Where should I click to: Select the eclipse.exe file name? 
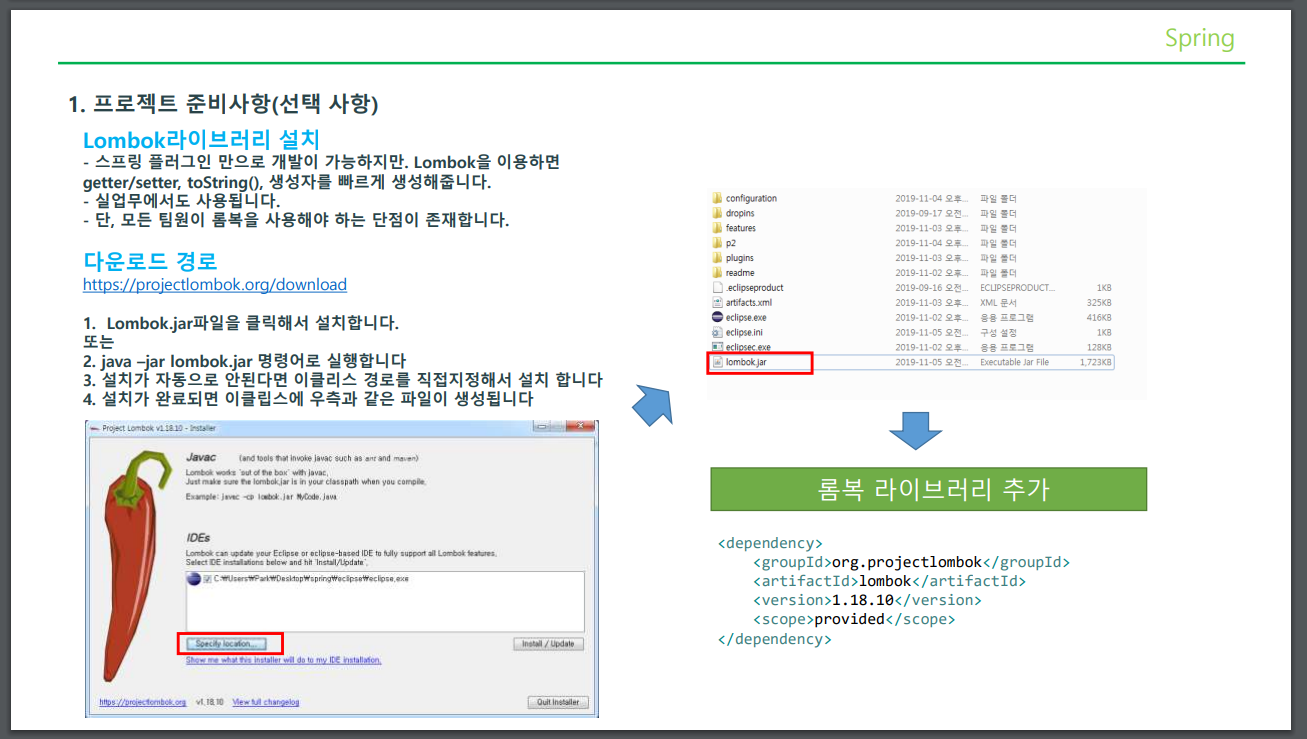746,317
